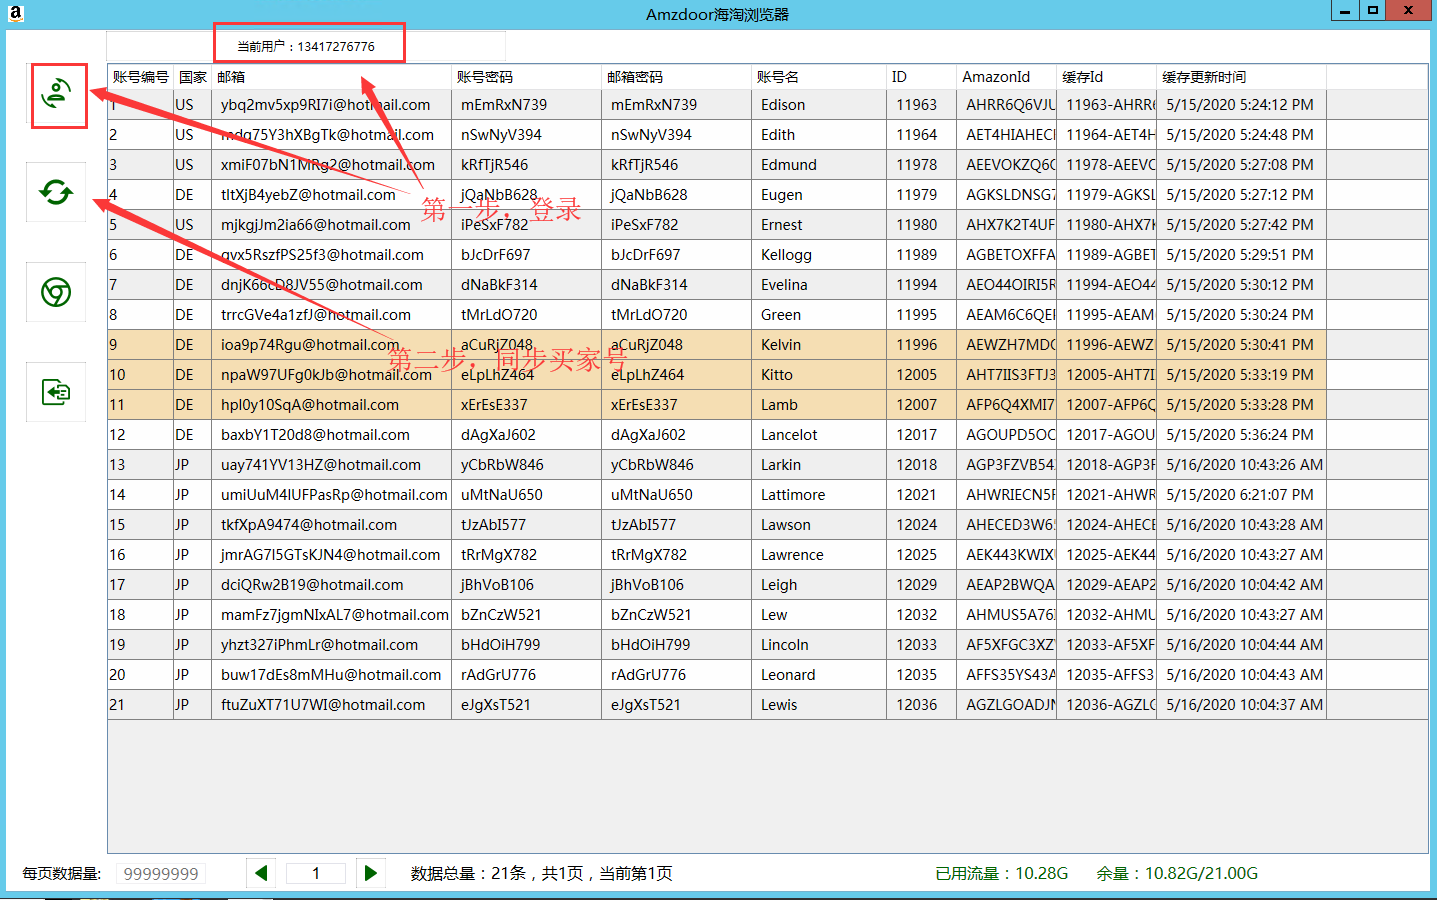1437x900 pixels.
Task: Select account name Edmund cell
Action: (x=819, y=165)
